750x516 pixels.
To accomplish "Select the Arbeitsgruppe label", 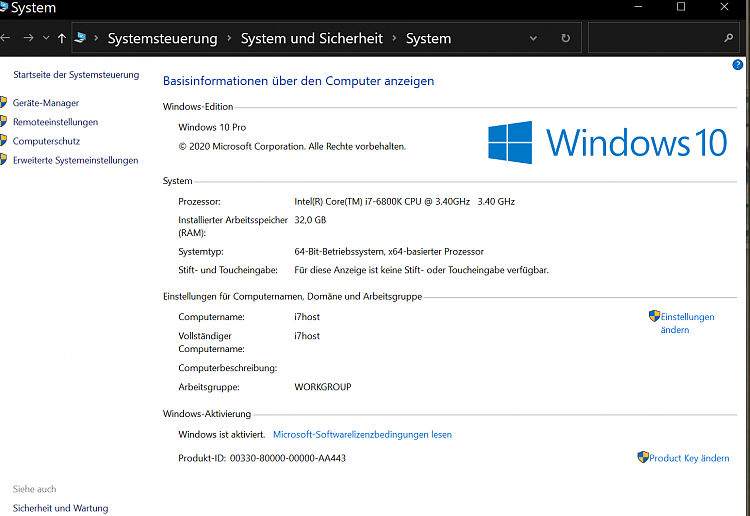I will click(209, 387).
